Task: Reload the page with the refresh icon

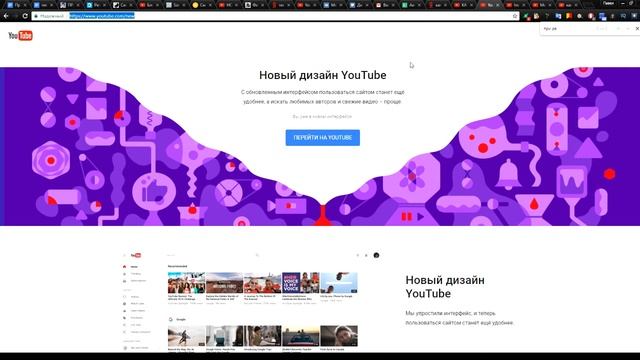Action: pyautogui.click(x=25, y=16)
